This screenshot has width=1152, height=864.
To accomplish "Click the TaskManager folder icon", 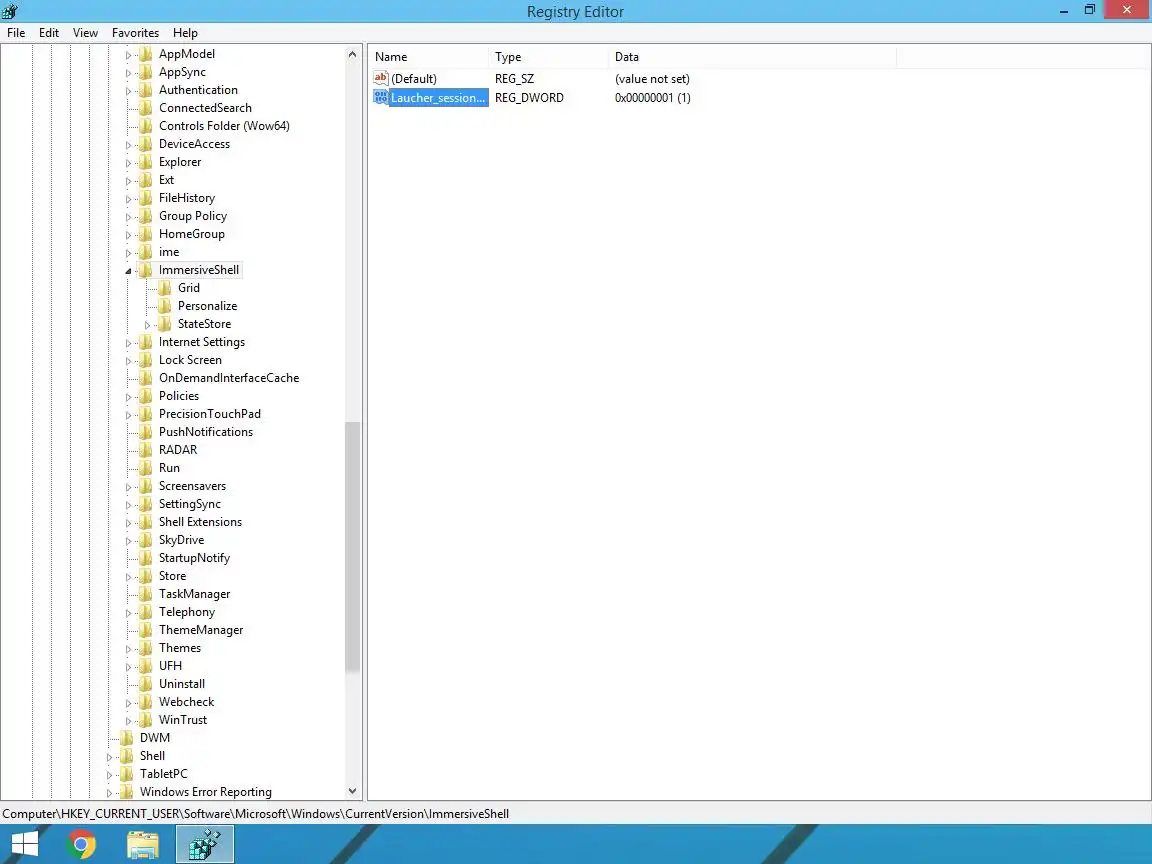I will coord(145,594).
